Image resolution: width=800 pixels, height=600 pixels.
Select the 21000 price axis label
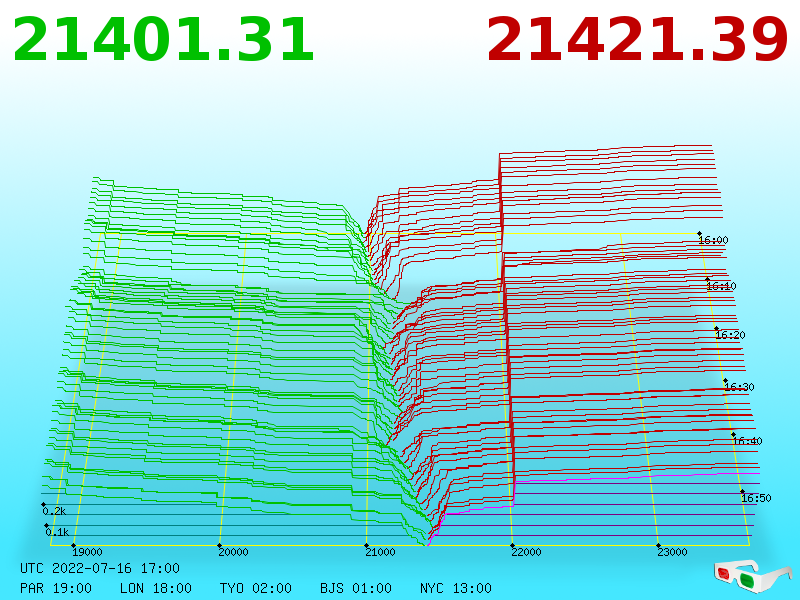(380, 552)
